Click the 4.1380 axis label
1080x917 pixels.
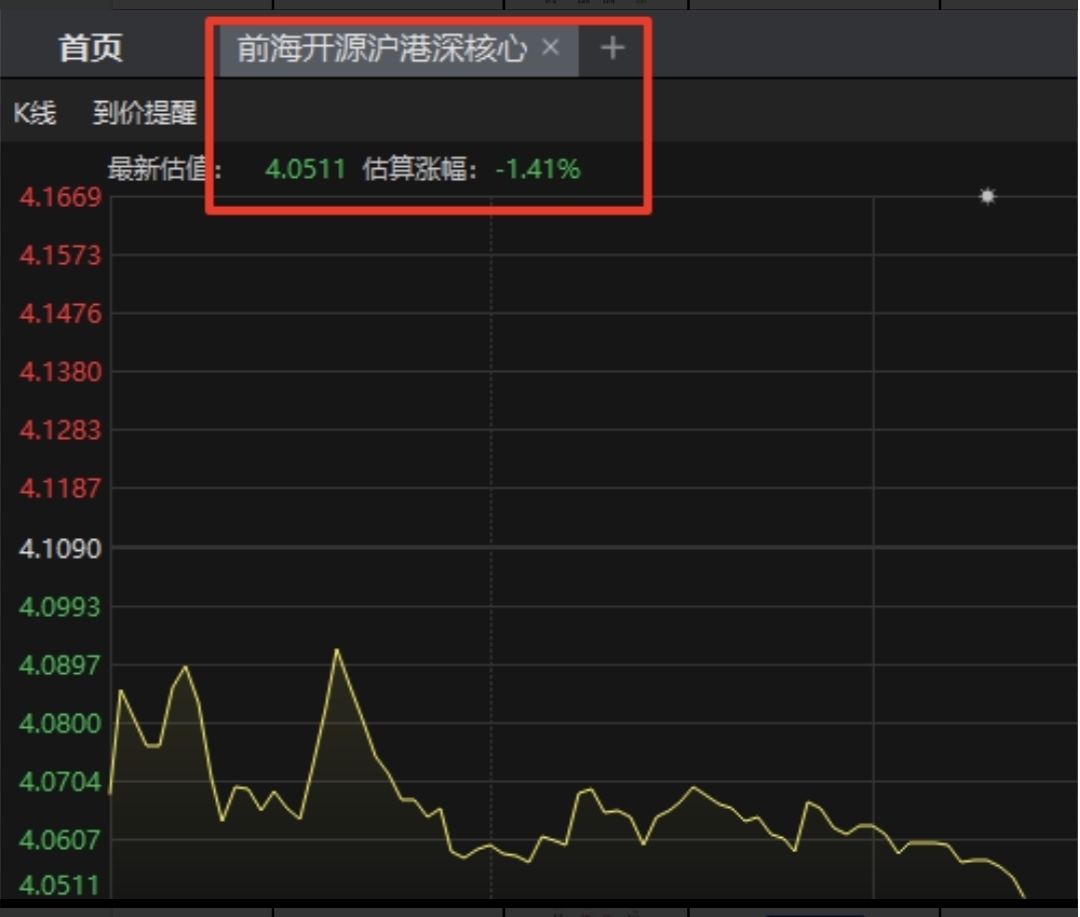(60, 372)
